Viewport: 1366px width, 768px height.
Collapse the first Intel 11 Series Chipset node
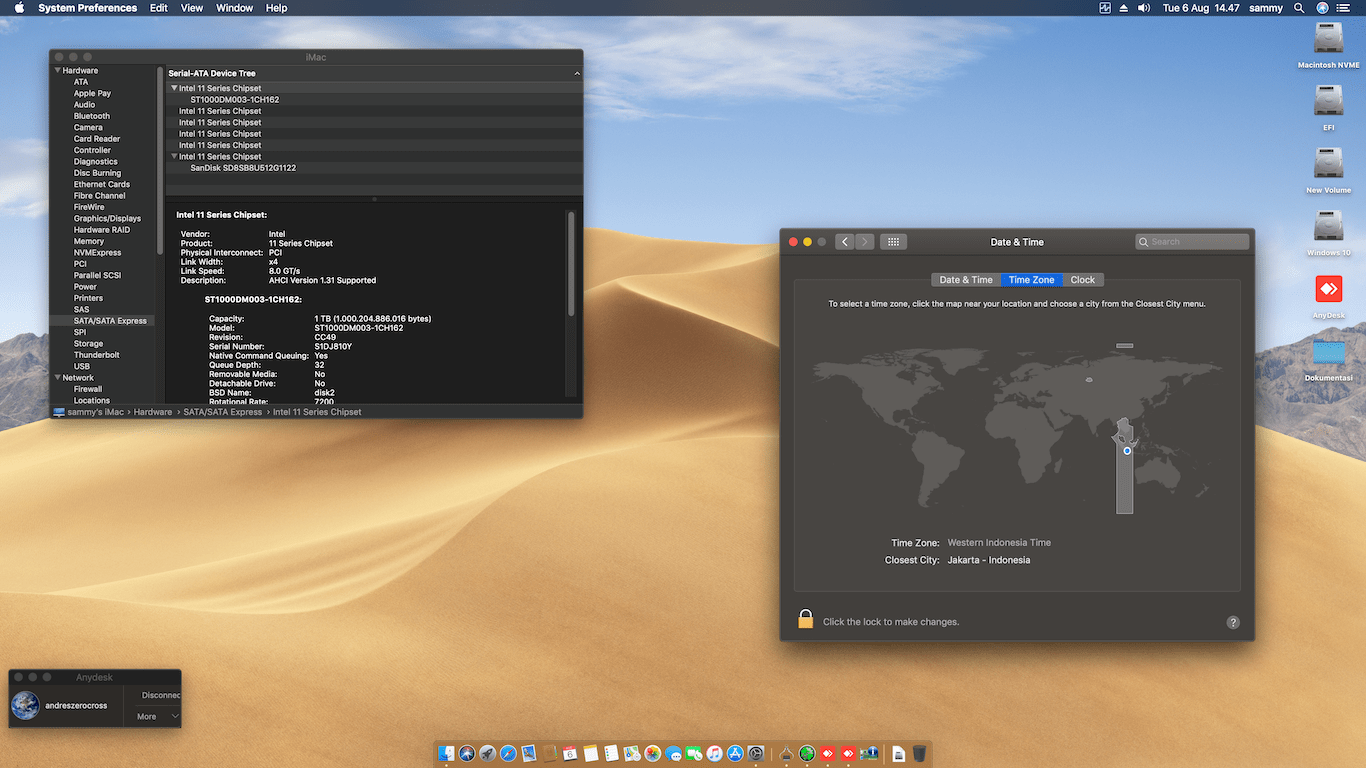[x=174, y=88]
